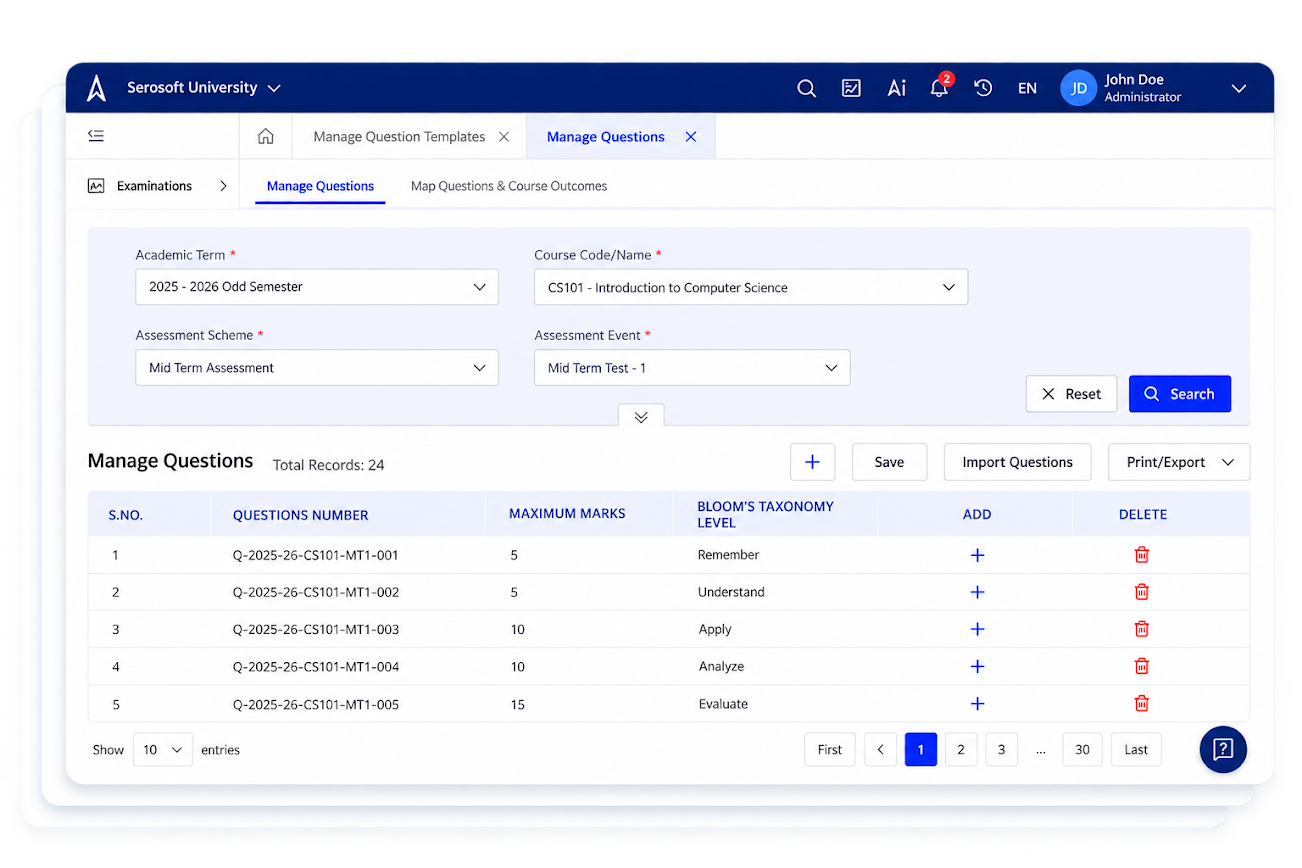Screen dimensions: 1302x868
Task: Open the search icon in top bar
Action: [x=806, y=88]
